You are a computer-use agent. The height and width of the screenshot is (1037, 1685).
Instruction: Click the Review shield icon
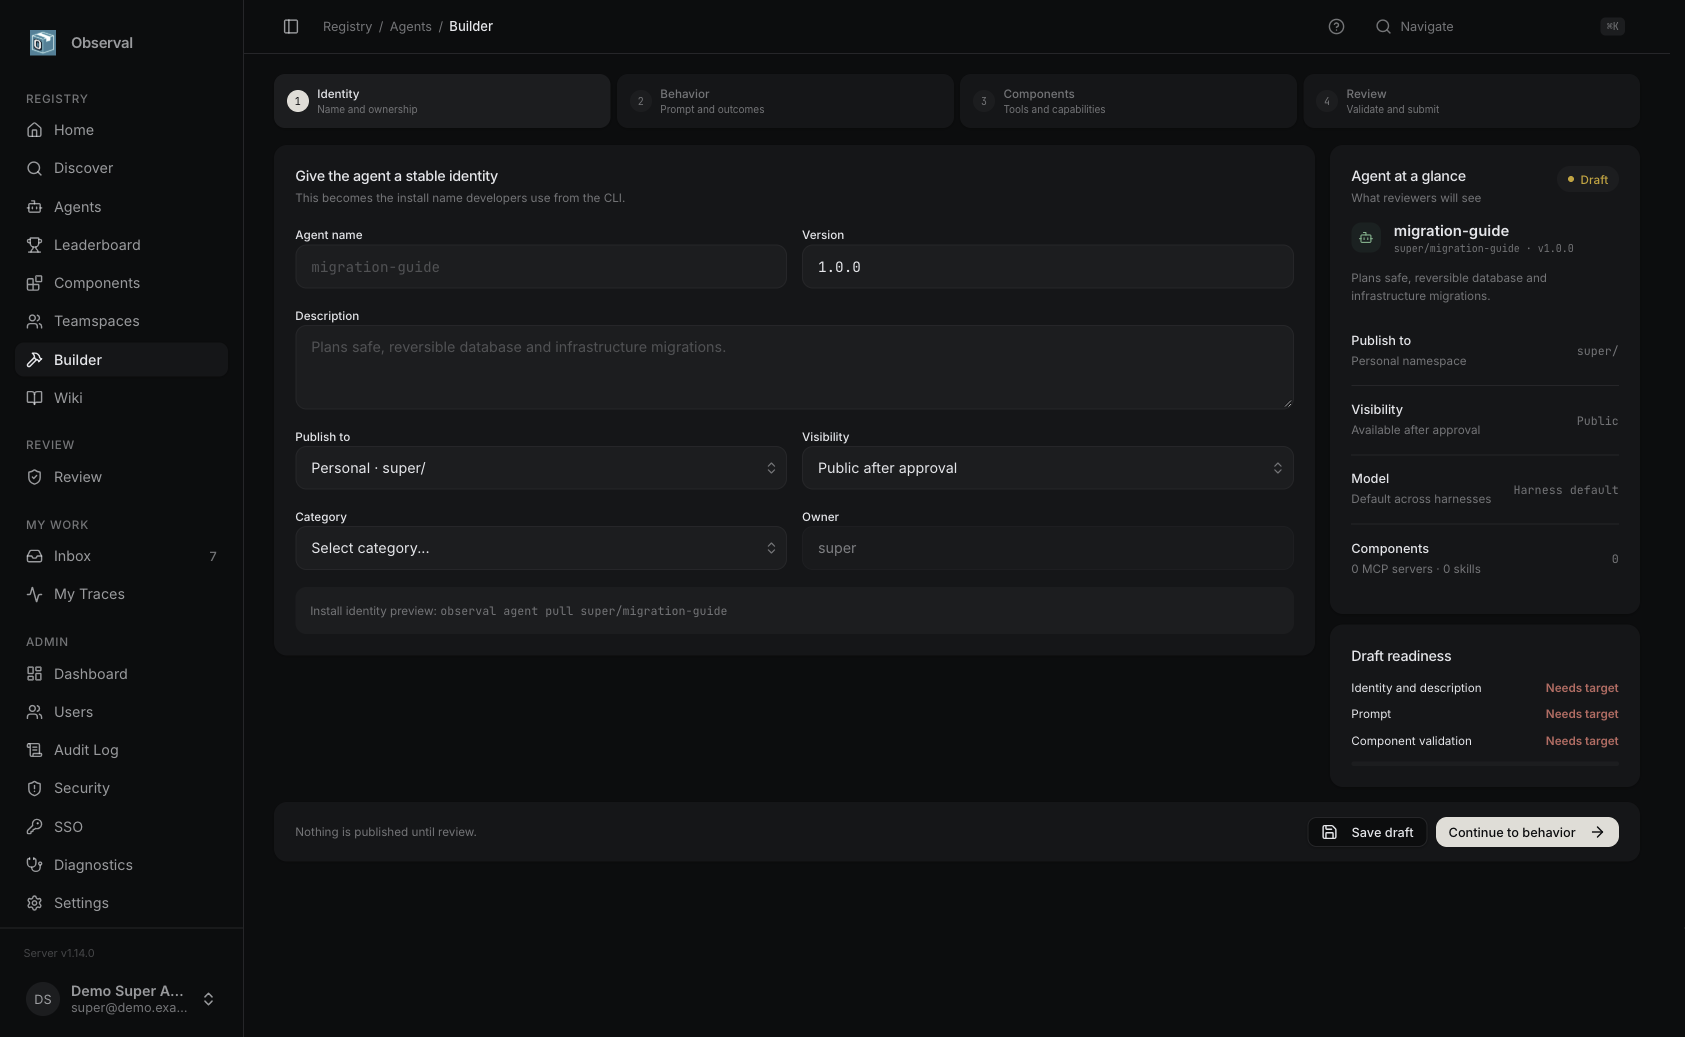click(35, 477)
